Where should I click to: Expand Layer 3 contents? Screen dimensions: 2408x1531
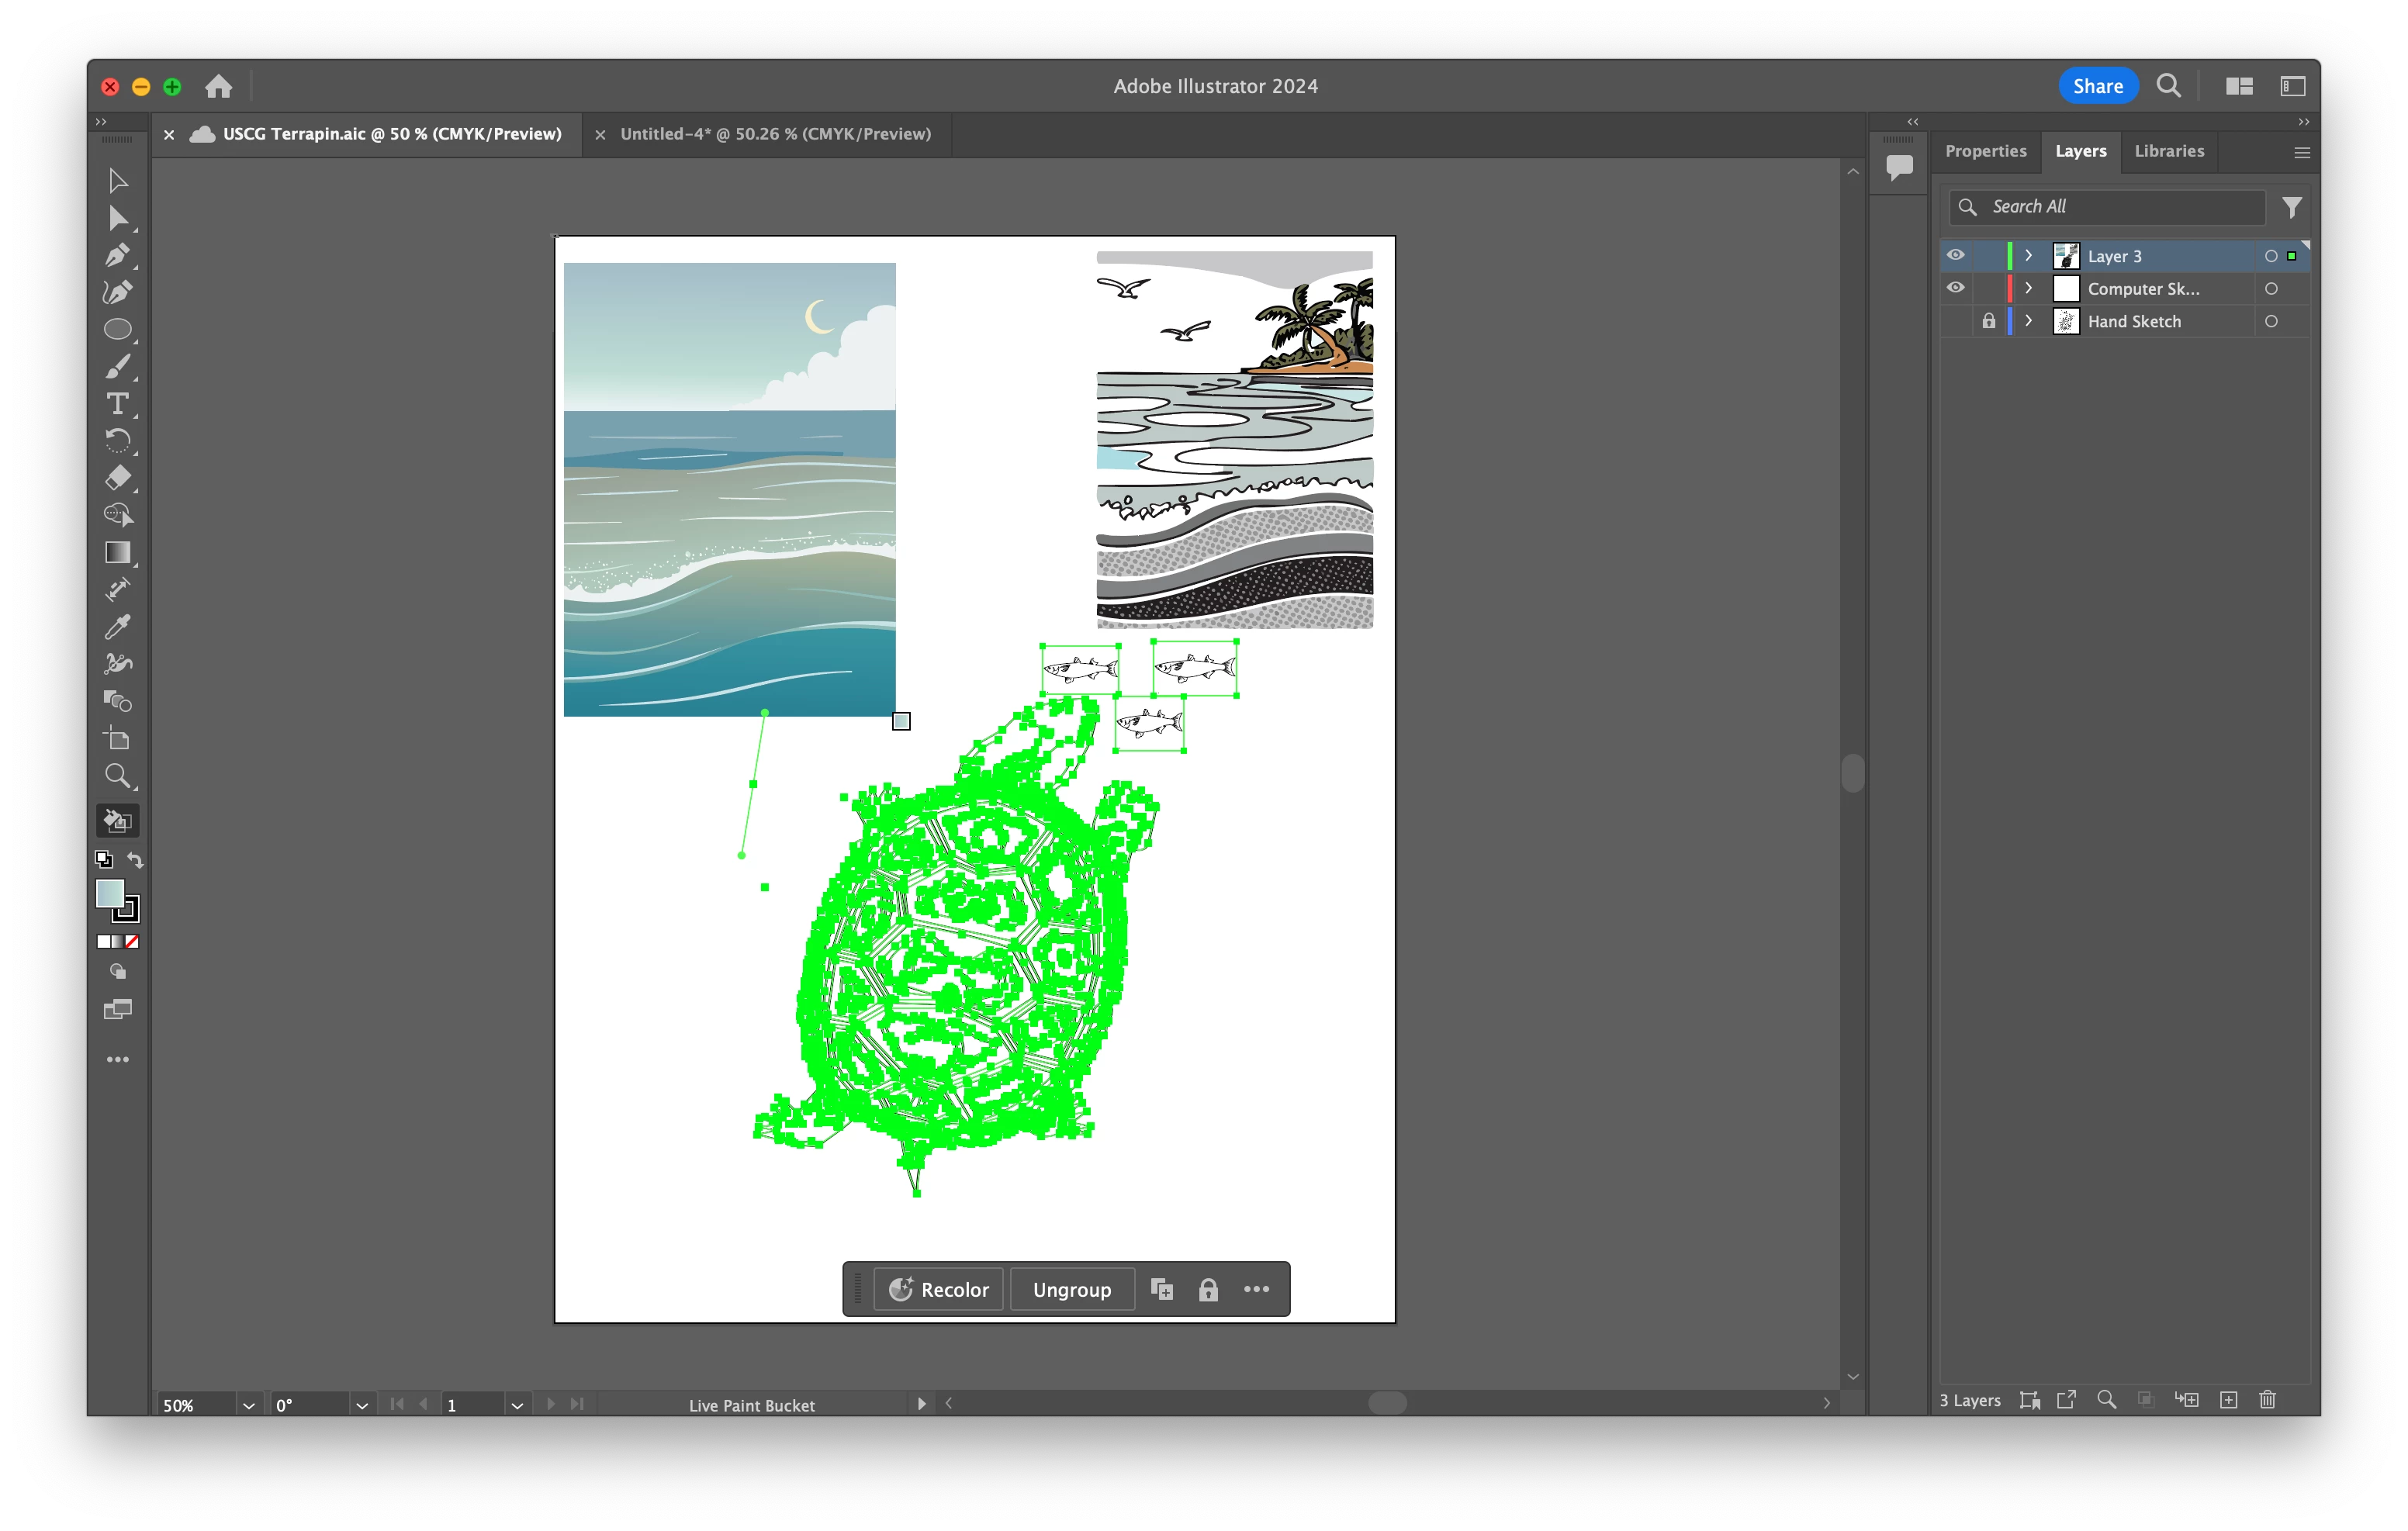coord(2028,256)
